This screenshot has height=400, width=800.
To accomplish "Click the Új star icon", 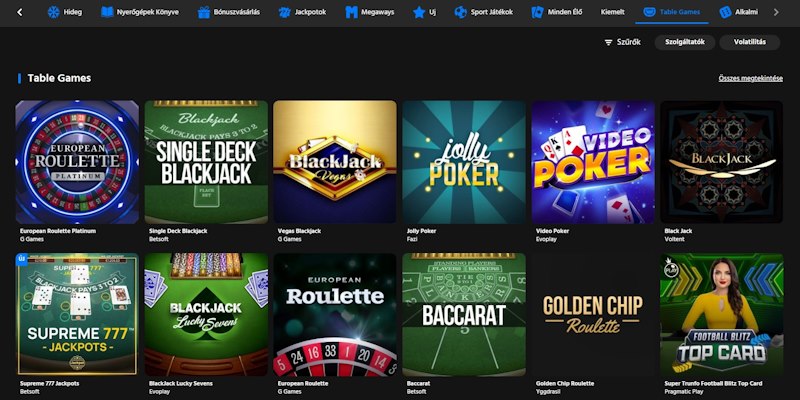I will click(x=419, y=12).
